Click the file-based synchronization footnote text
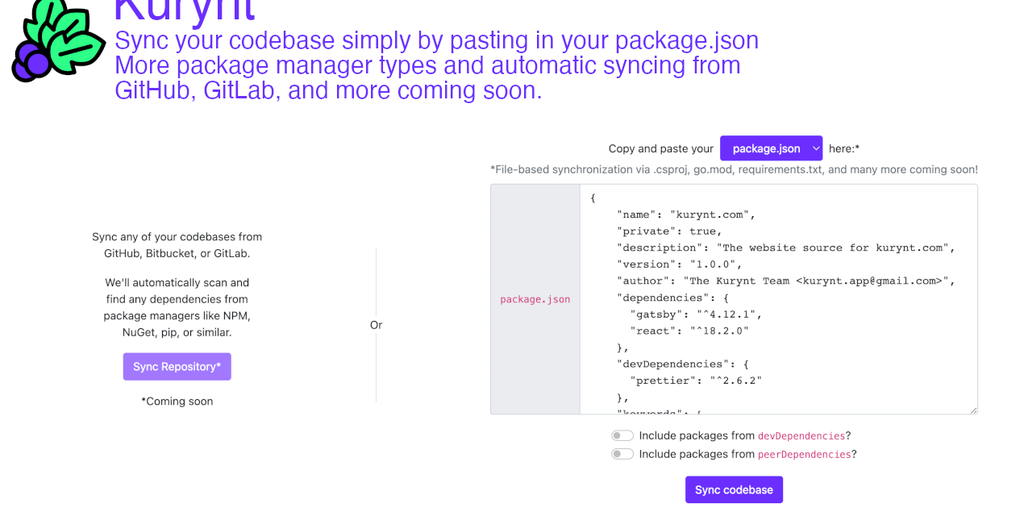The width and height of the screenshot is (1024, 512). 734,170
